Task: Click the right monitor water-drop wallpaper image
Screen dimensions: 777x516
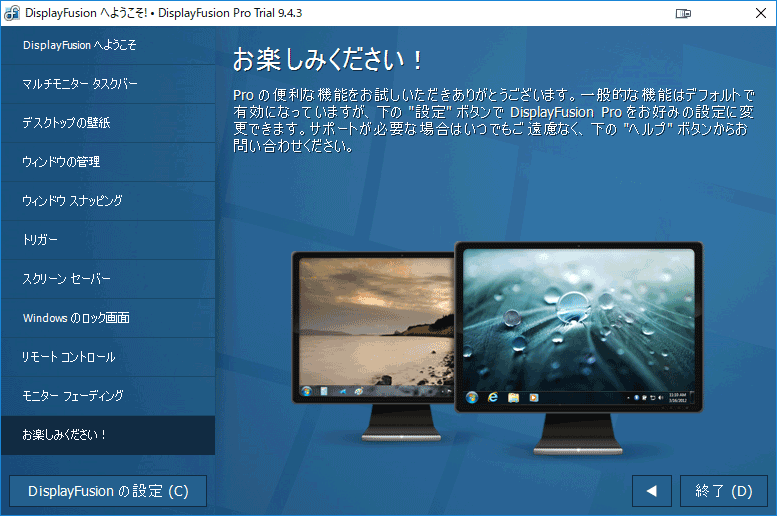Action: point(578,326)
